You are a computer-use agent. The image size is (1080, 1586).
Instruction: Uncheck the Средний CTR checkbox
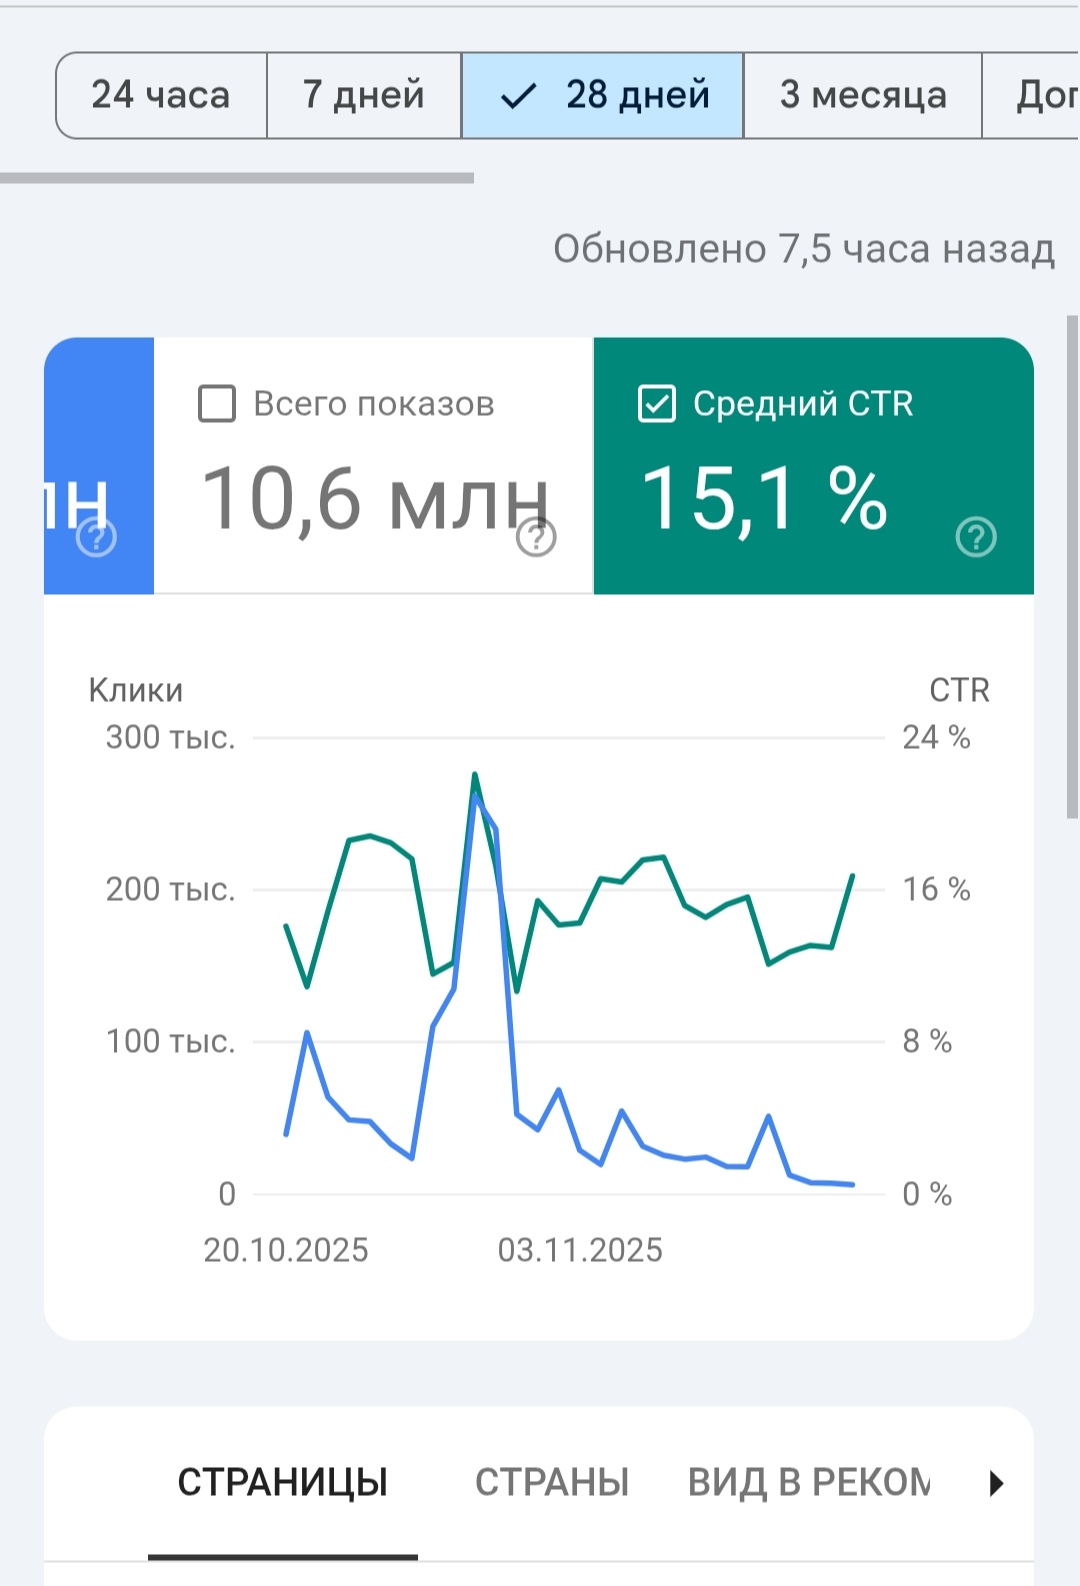tap(657, 404)
